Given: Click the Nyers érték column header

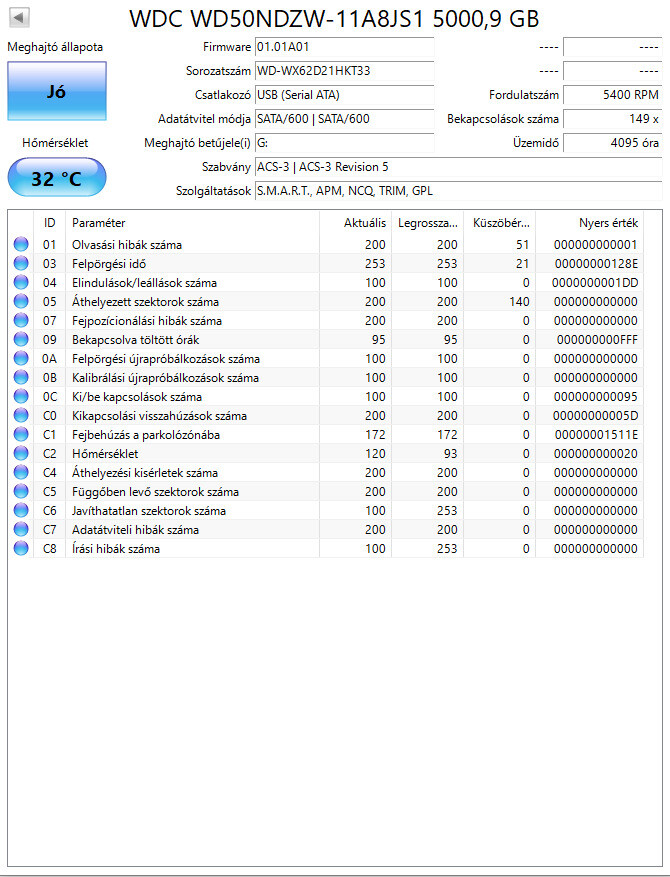Looking at the screenshot, I should (590, 223).
